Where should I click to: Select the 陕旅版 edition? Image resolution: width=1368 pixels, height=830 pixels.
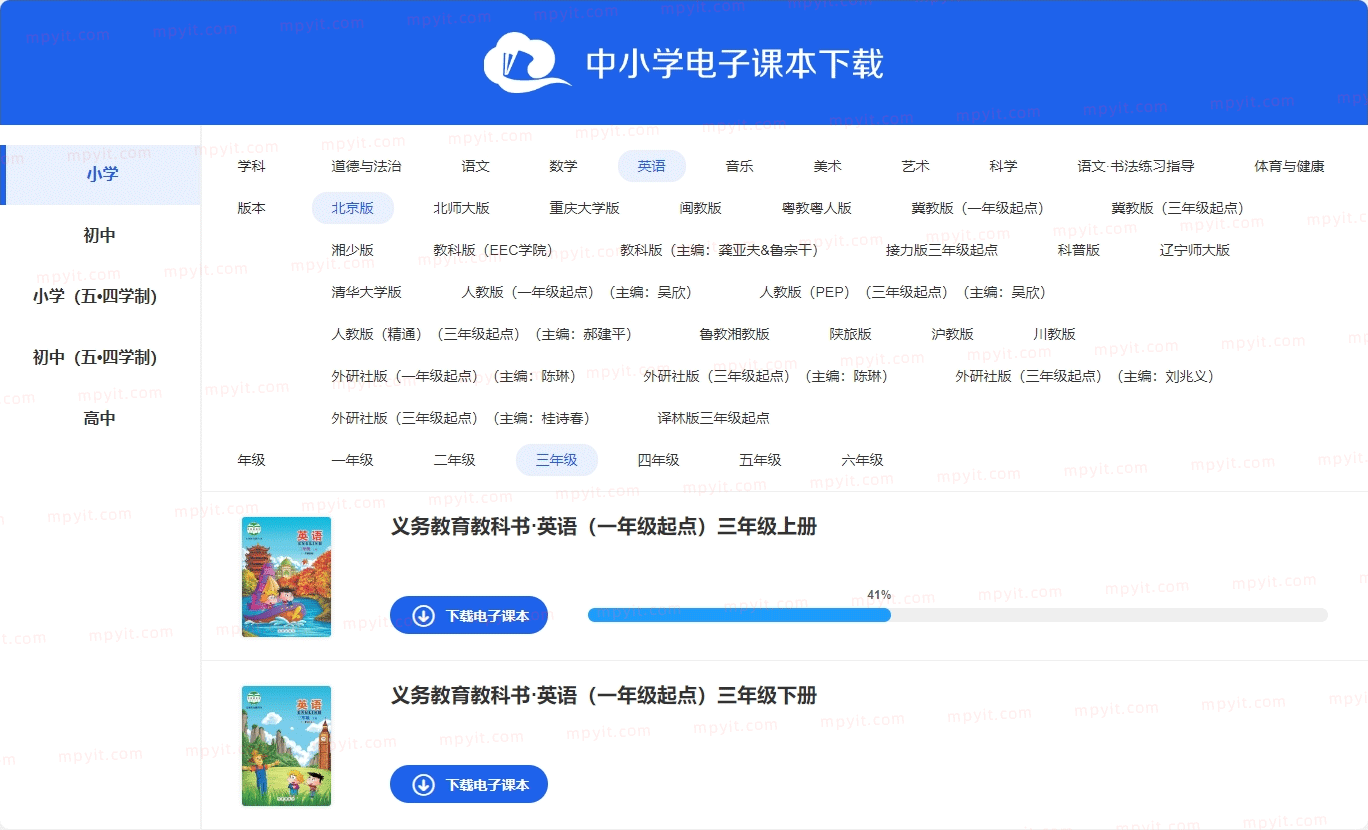[x=851, y=334]
